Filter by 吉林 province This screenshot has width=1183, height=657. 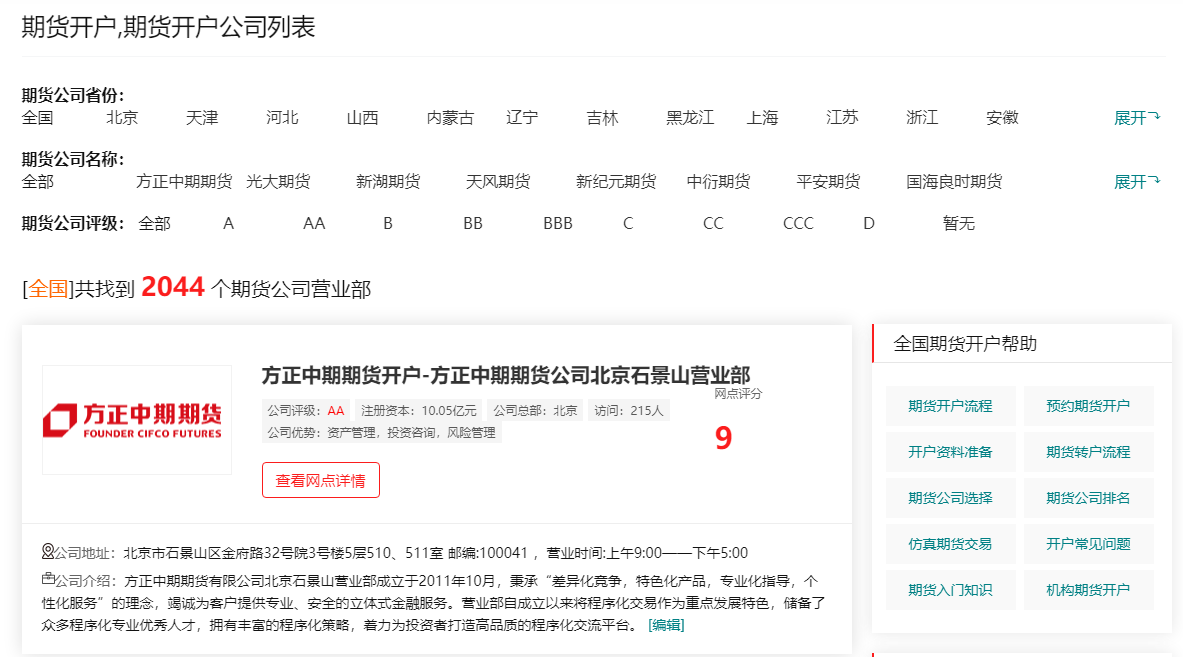coord(602,118)
